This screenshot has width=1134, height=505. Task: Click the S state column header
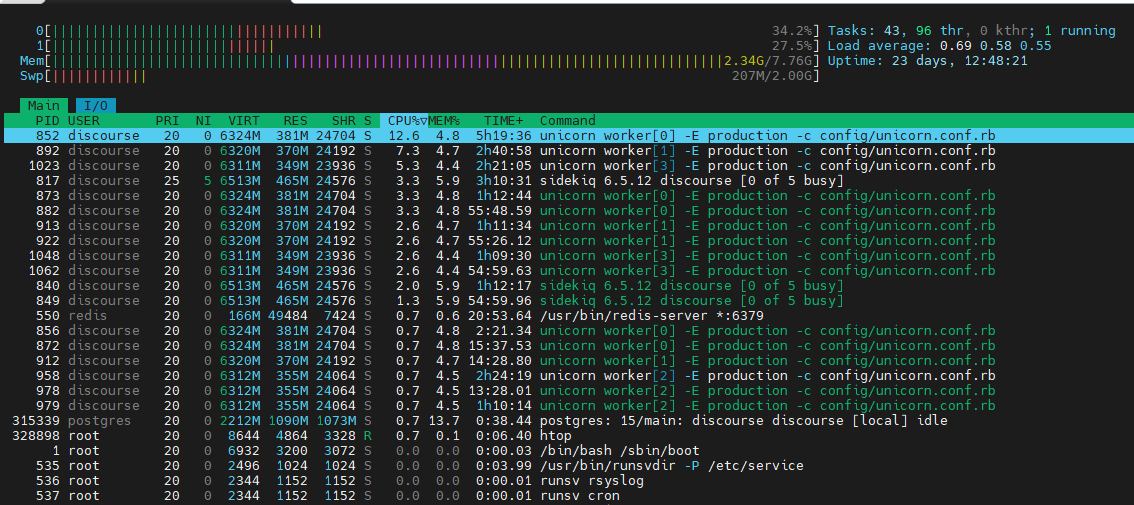367,121
